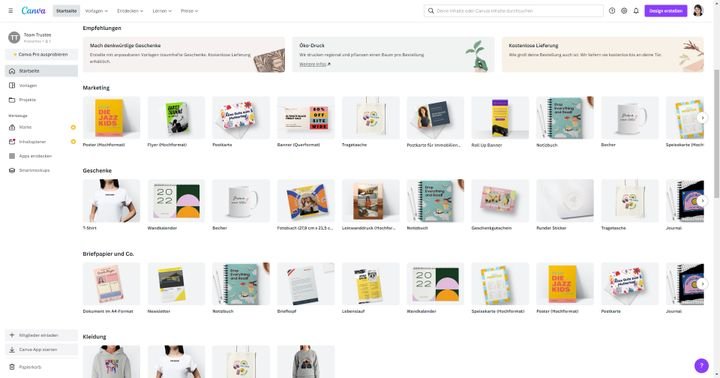The width and height of the screenshot is (720, 378).
Task: Click the plus icon for Mitglieder einladen
Action: coord(12,335)
